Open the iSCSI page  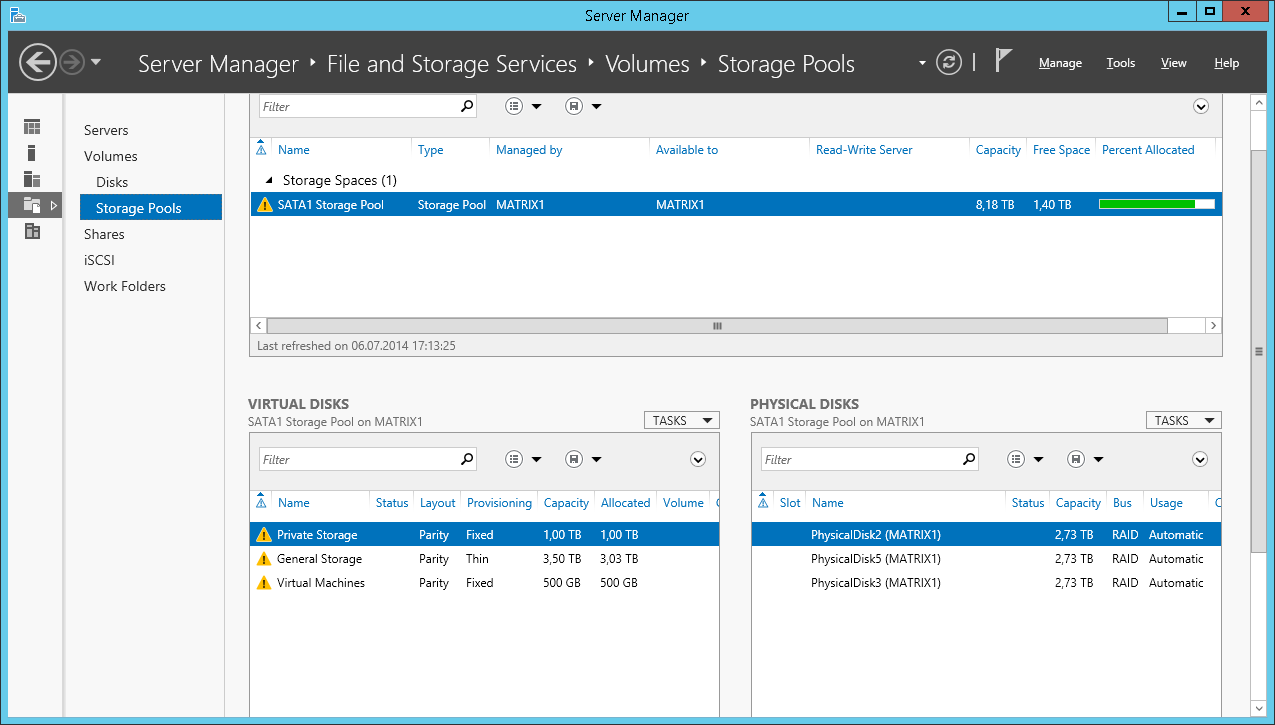click(99, 260)
